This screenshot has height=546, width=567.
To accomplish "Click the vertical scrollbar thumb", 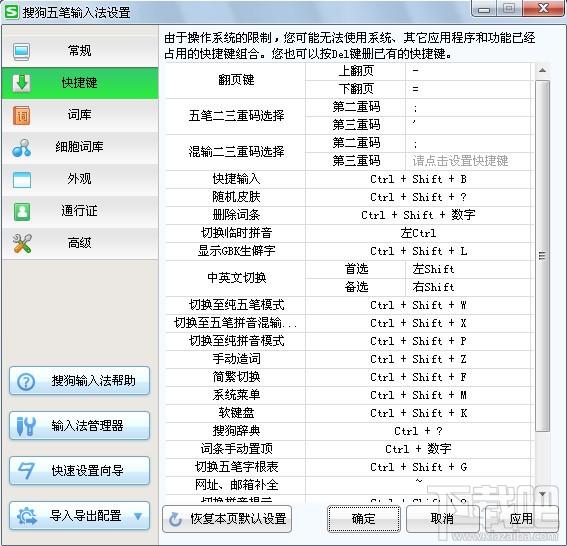I will 542,256.
